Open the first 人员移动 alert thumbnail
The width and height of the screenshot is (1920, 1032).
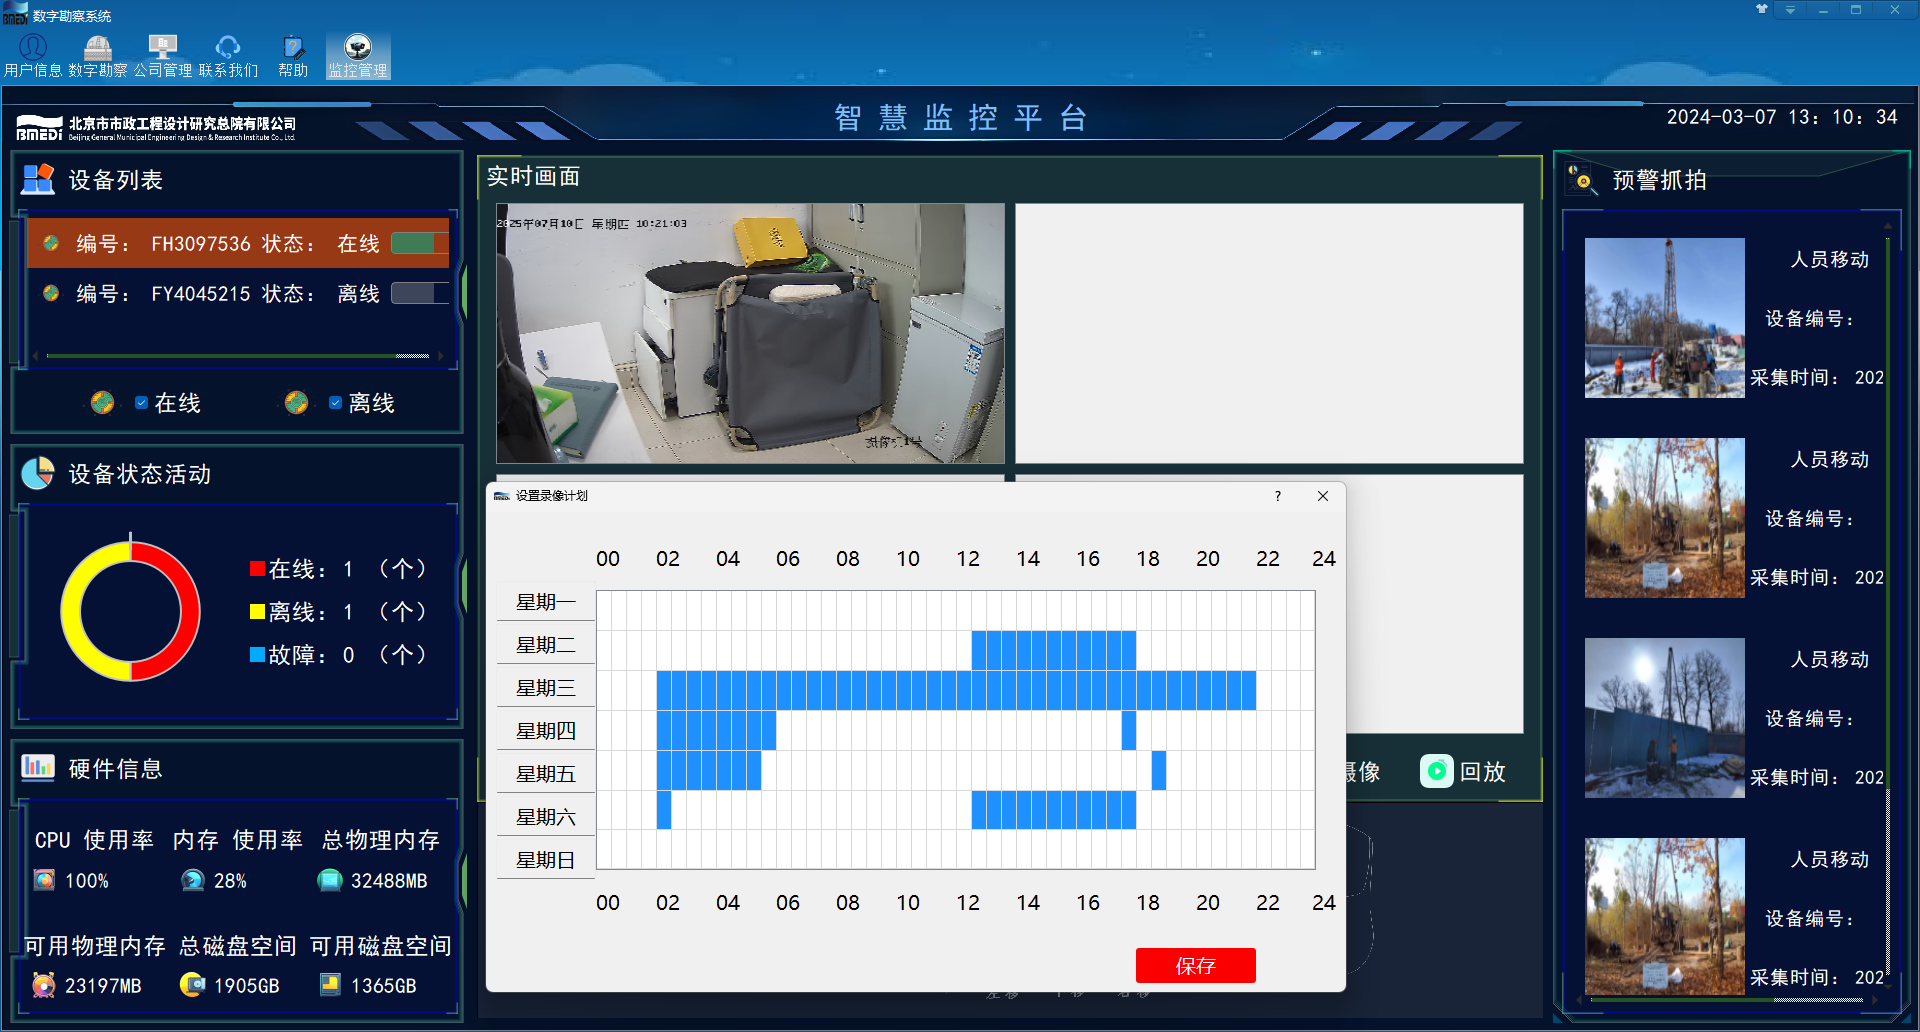click(1664, 318)
